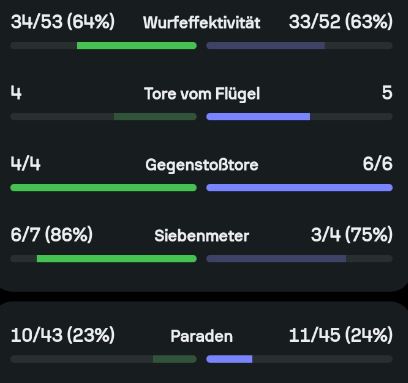The width and height of the screenshot is (408, 383).
Task: Click the 10/43 (23%) Paraden value
Action: [63, 335]
